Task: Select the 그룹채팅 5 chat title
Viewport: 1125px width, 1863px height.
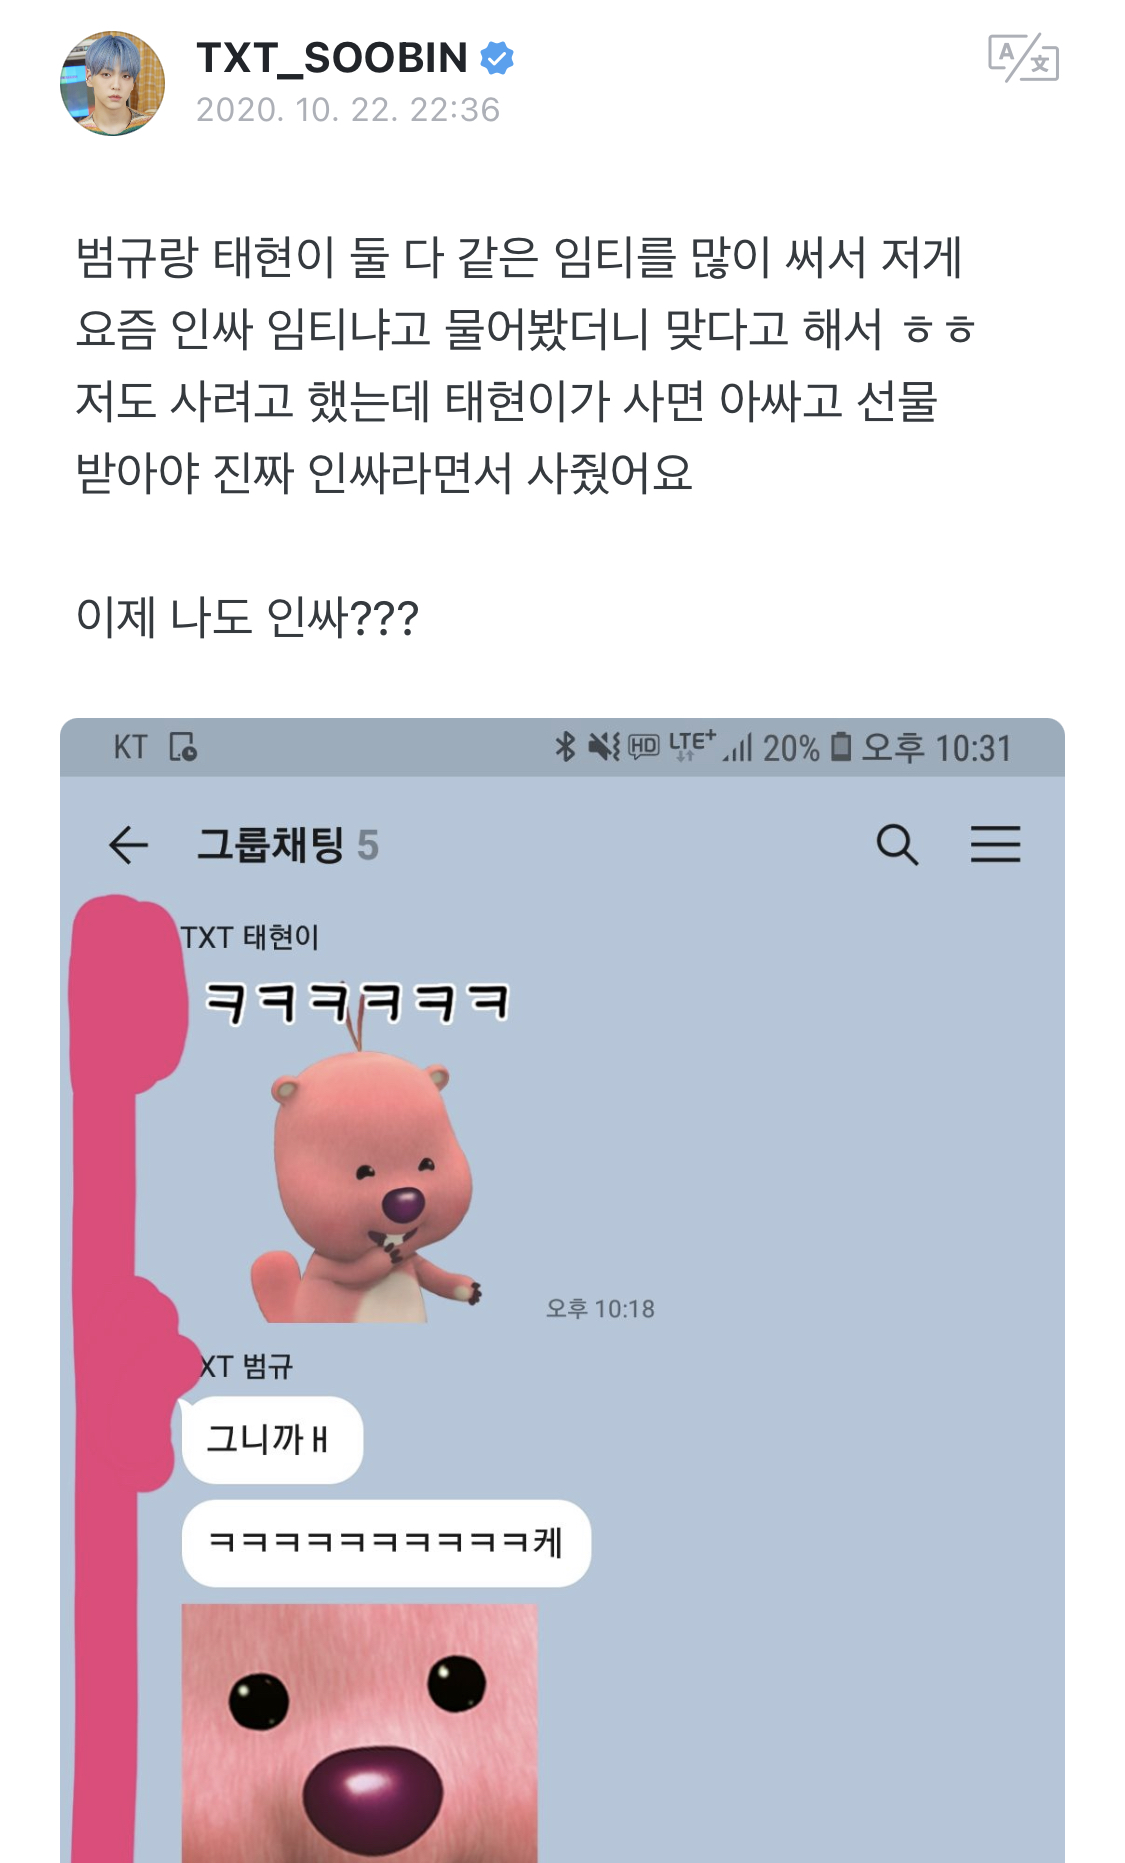Action: (288, 845)
